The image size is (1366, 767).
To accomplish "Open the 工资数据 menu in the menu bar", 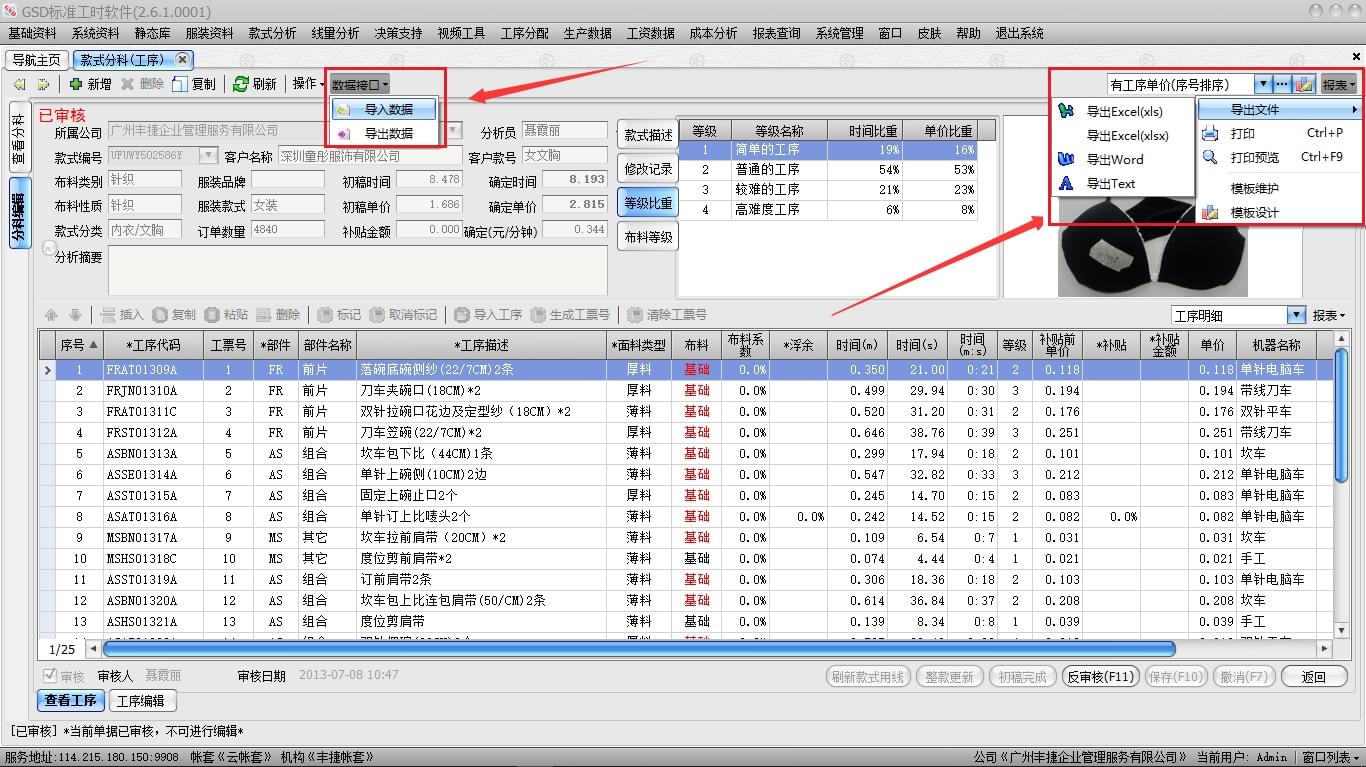I will tap(650, 33).
